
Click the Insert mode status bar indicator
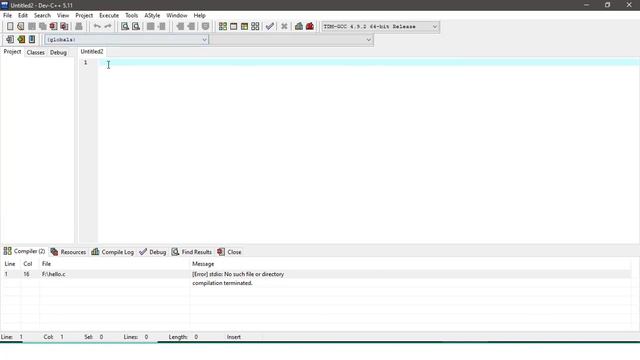(x=234, y=337)
